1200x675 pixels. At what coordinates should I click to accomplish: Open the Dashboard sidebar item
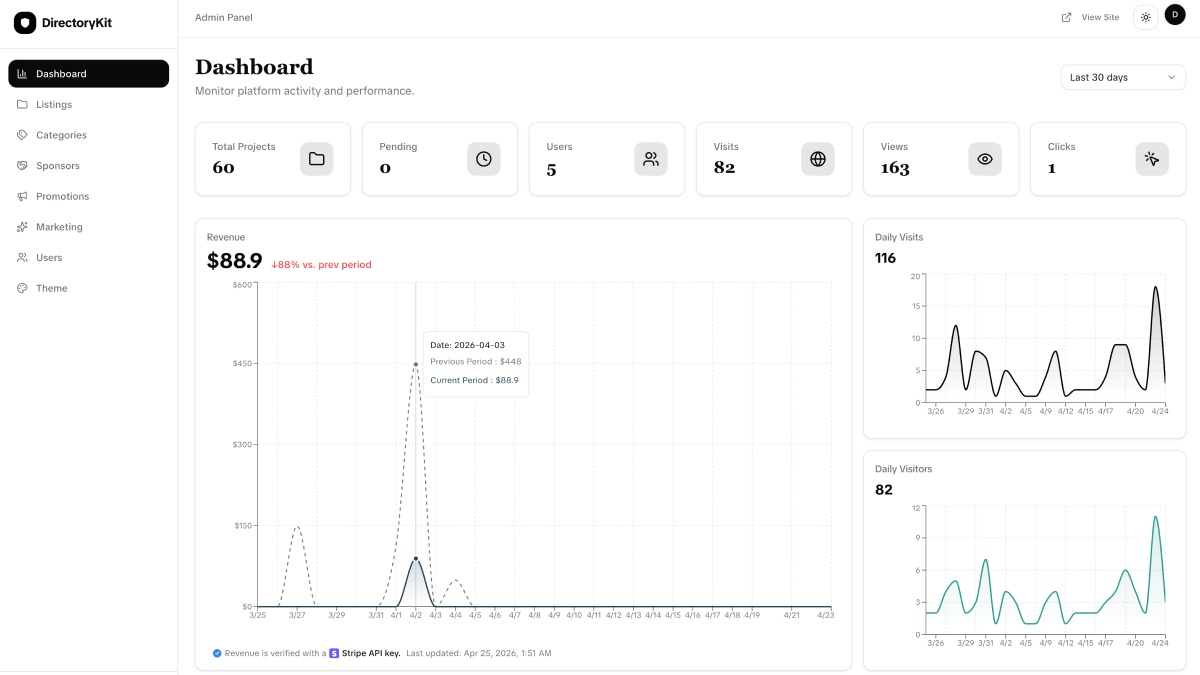(x=88, y=74)
